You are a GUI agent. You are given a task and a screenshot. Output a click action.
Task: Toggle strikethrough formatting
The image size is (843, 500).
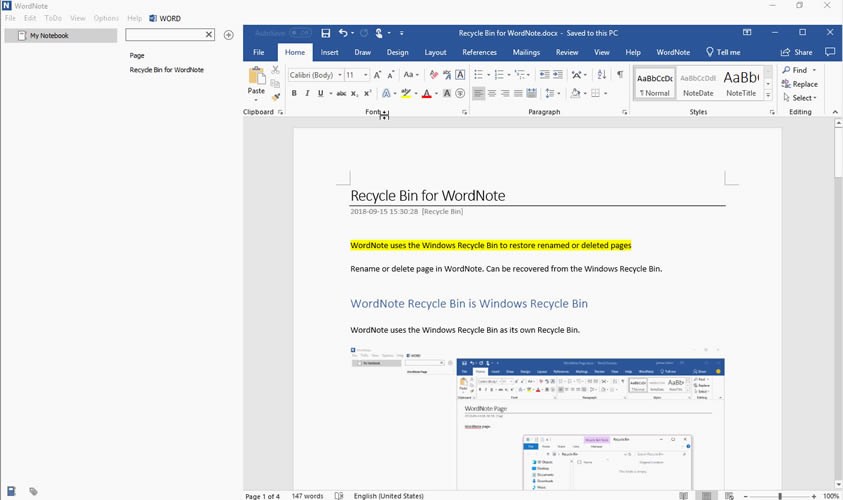click(341, 93)
